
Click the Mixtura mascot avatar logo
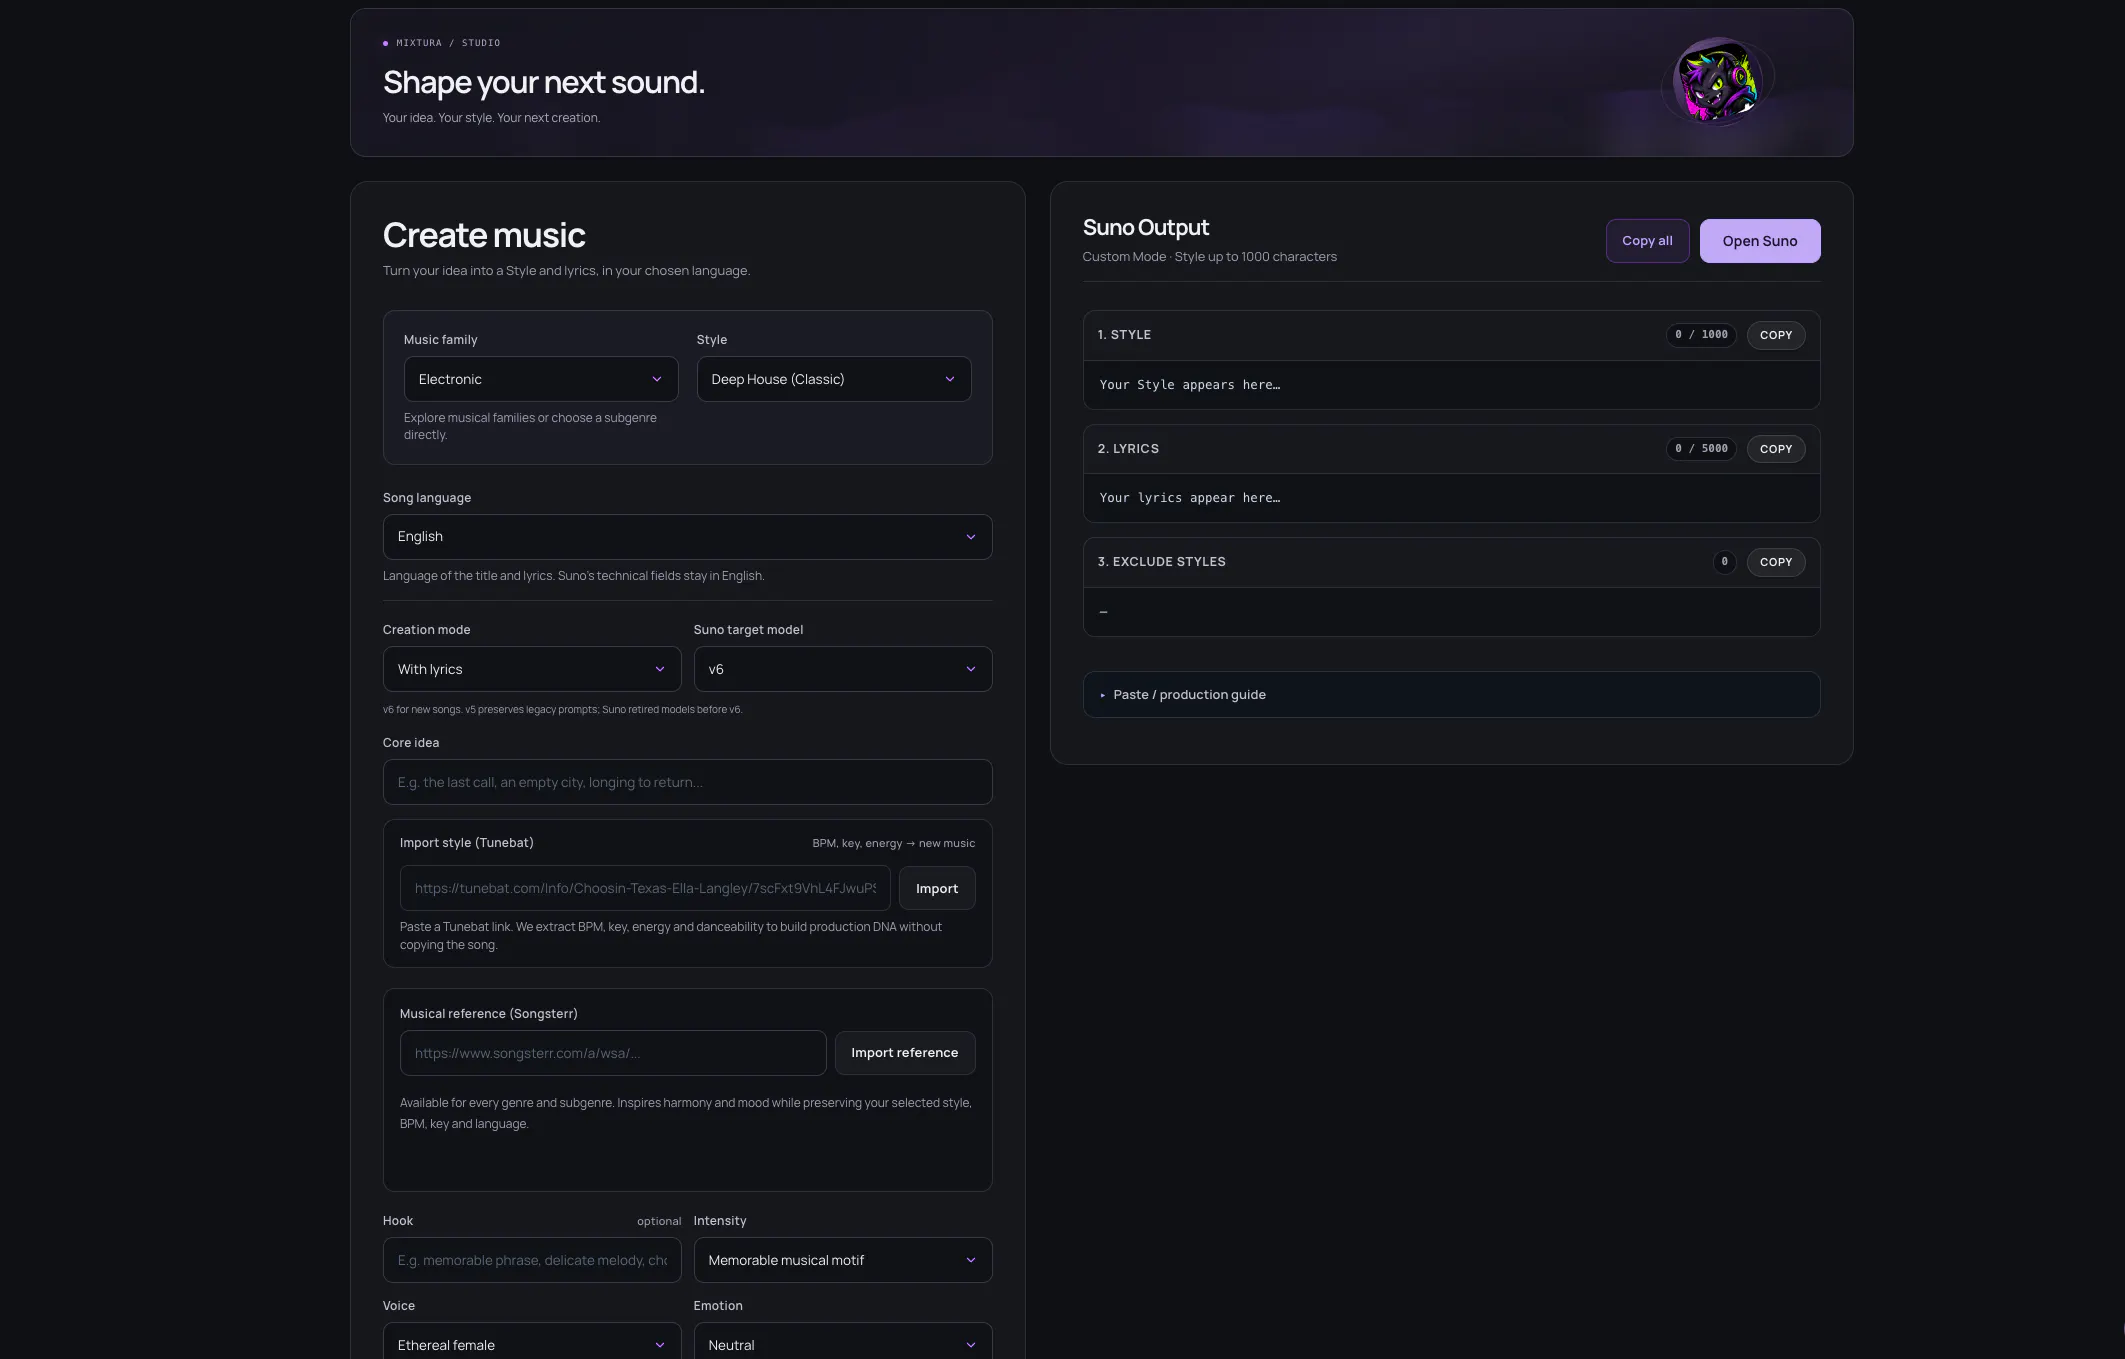coord(1718,81)
